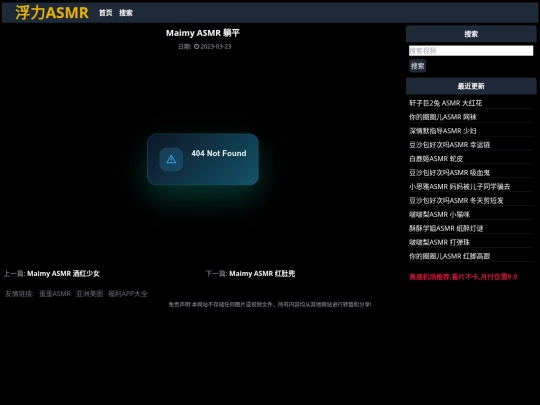540x405 pixels.
Task: Open the 搜索 nav item in header
Action: point(126,13)
